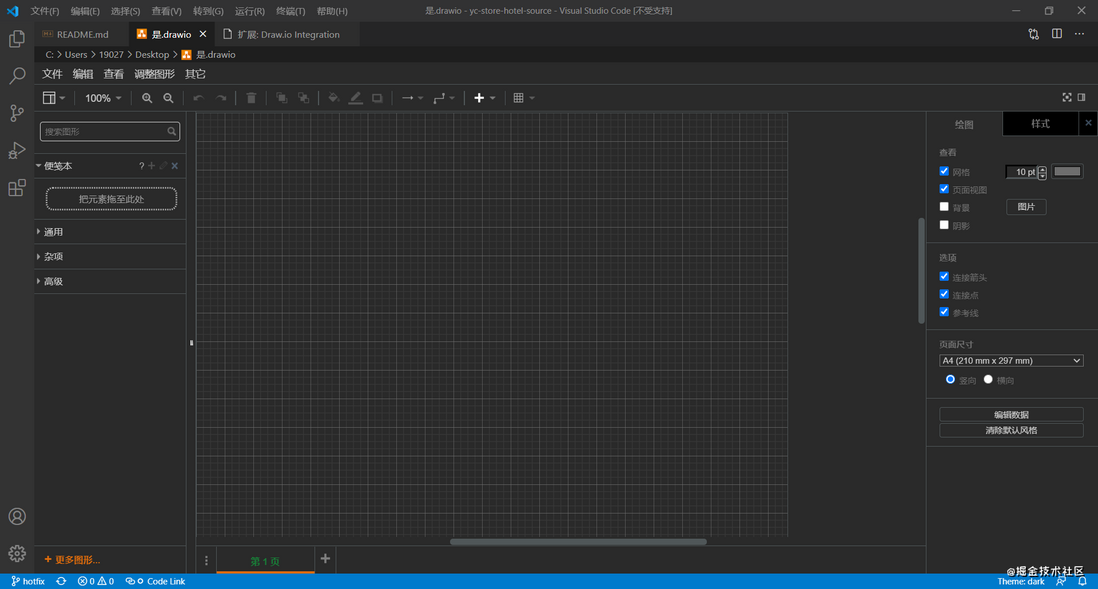Open the connection arrow dropdown
The height and width of the screenshot is (589, 1098).
click(x=412, y=98)
